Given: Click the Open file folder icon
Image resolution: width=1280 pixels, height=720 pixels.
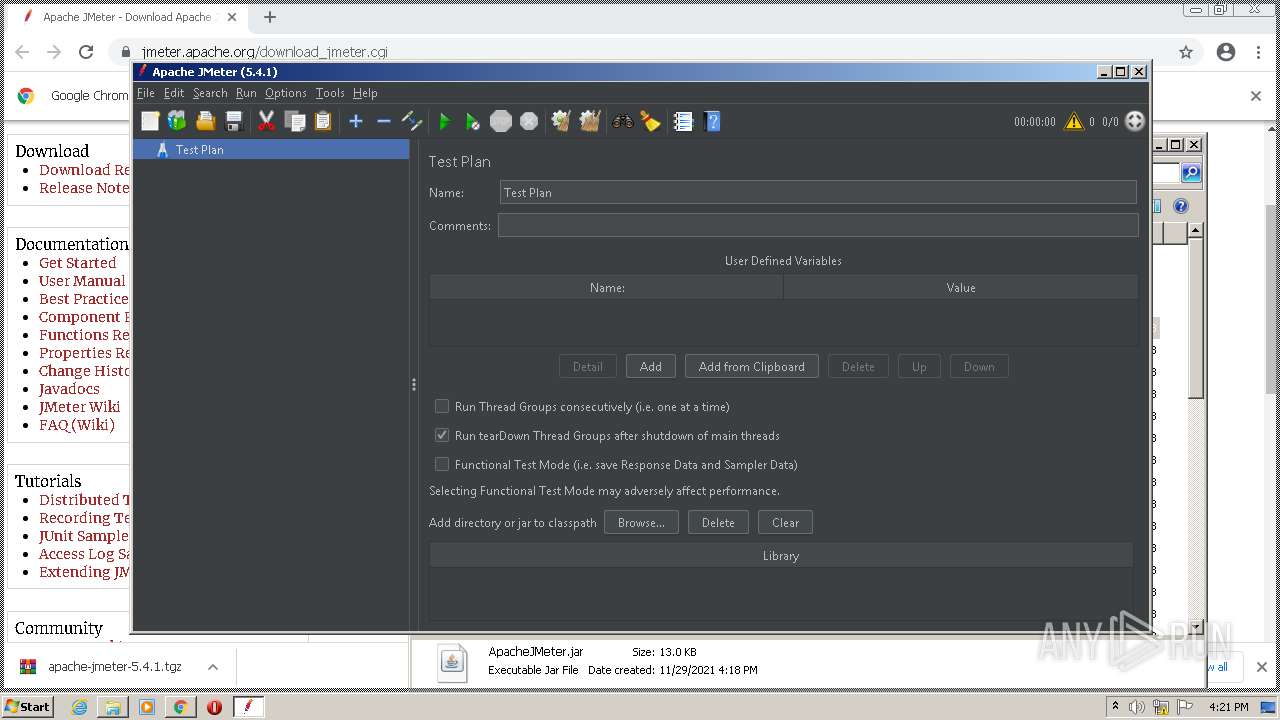Looking at the screenshot, I should 205,121.
